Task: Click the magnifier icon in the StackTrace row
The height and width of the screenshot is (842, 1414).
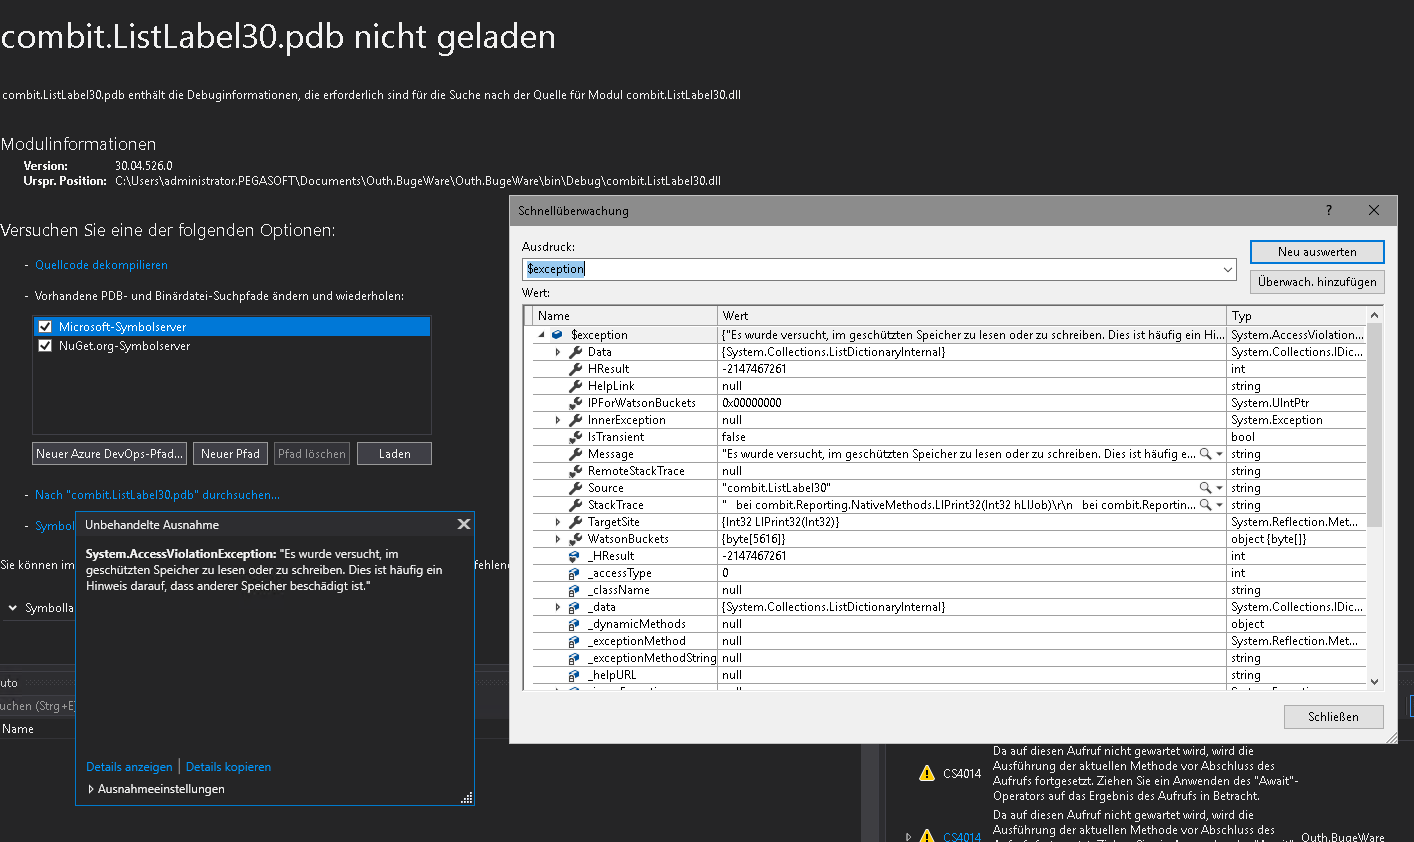Action: click(x=1205, y=505)
